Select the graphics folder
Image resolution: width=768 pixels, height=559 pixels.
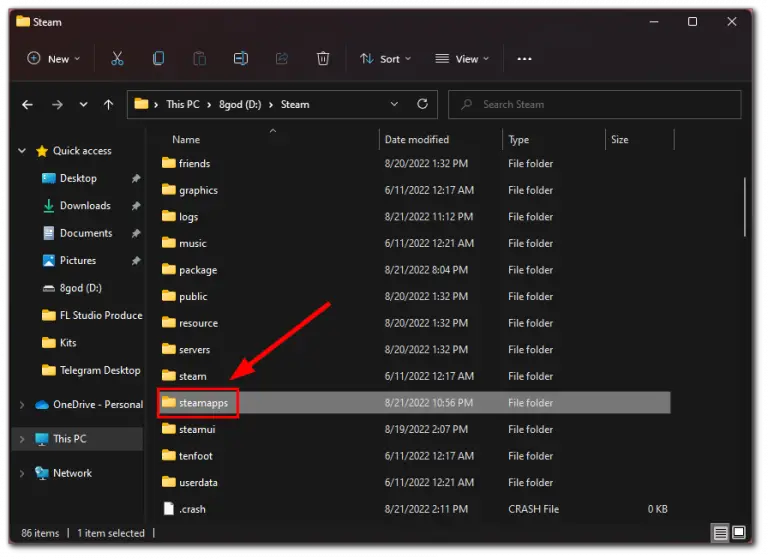point(190,190)
